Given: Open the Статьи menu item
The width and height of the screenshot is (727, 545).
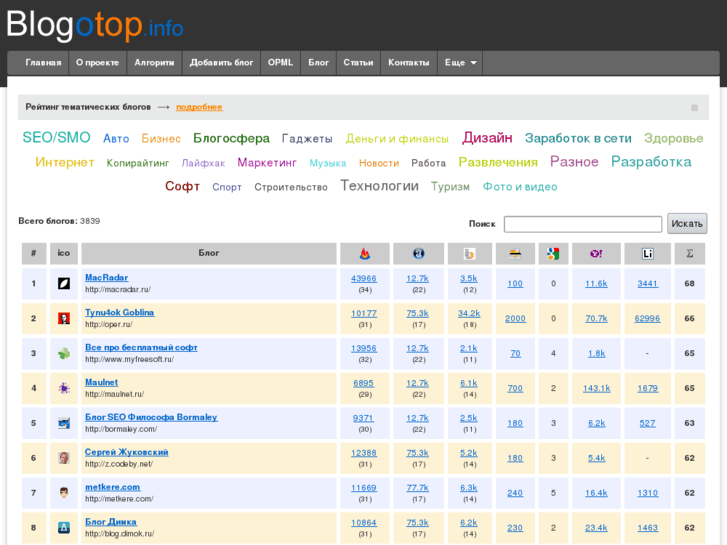Looking at the screenshot, I should (x=358, y=63).
